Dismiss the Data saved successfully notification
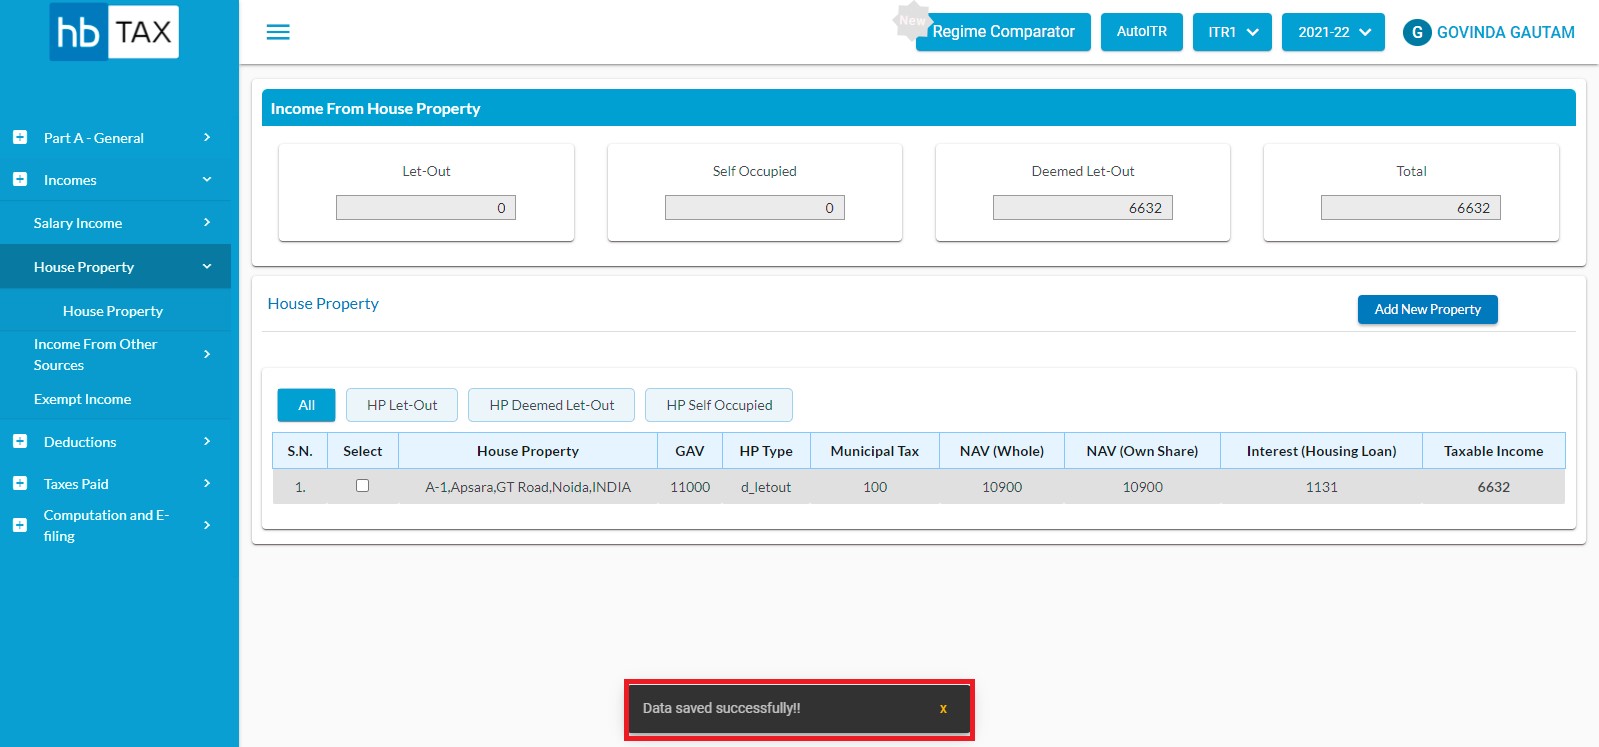This screenshot has height=747, width=1599. click(x=943, y=709)
